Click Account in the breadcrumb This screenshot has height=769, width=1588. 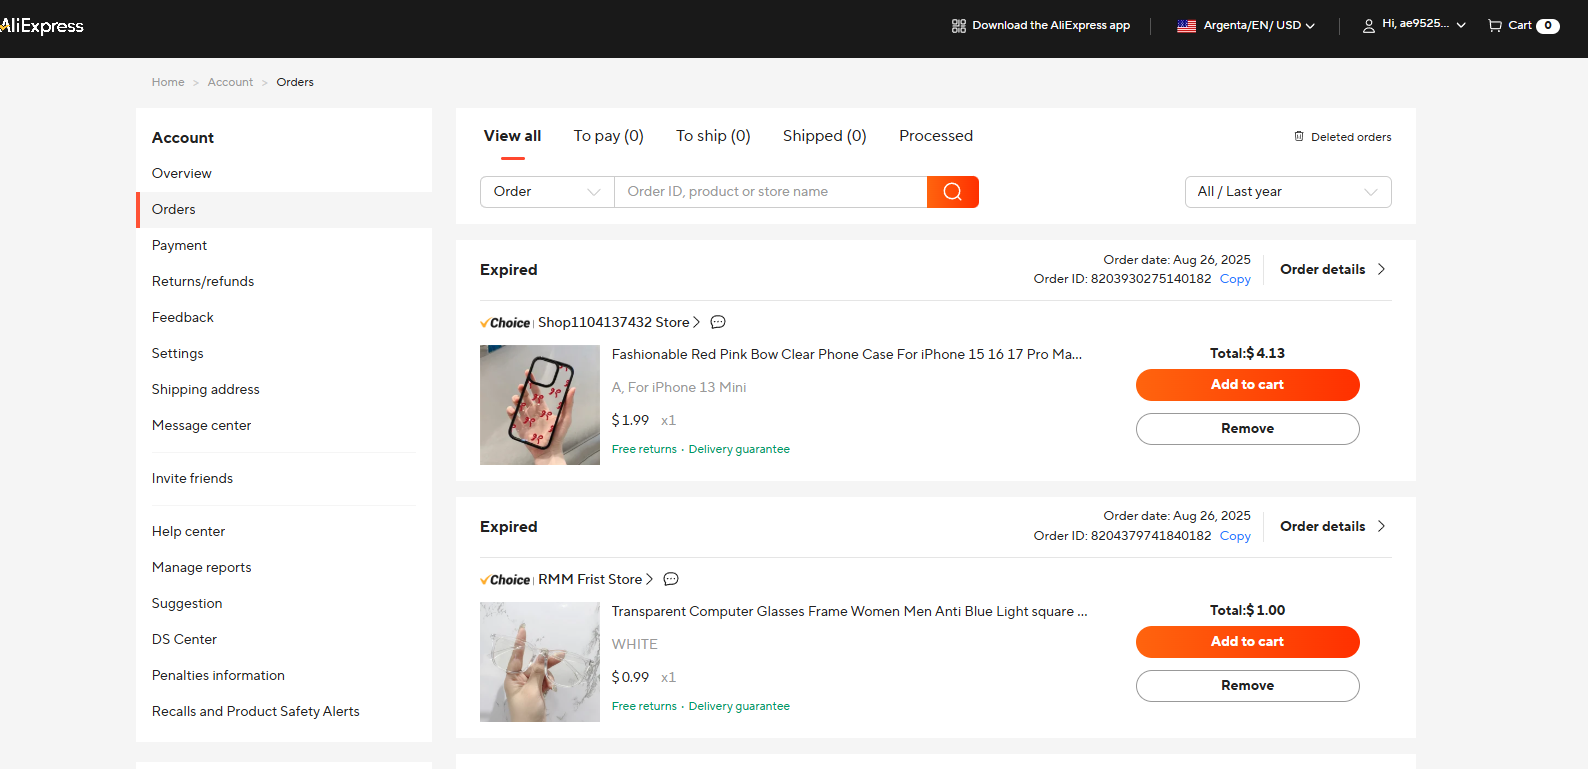click(230, 83)
